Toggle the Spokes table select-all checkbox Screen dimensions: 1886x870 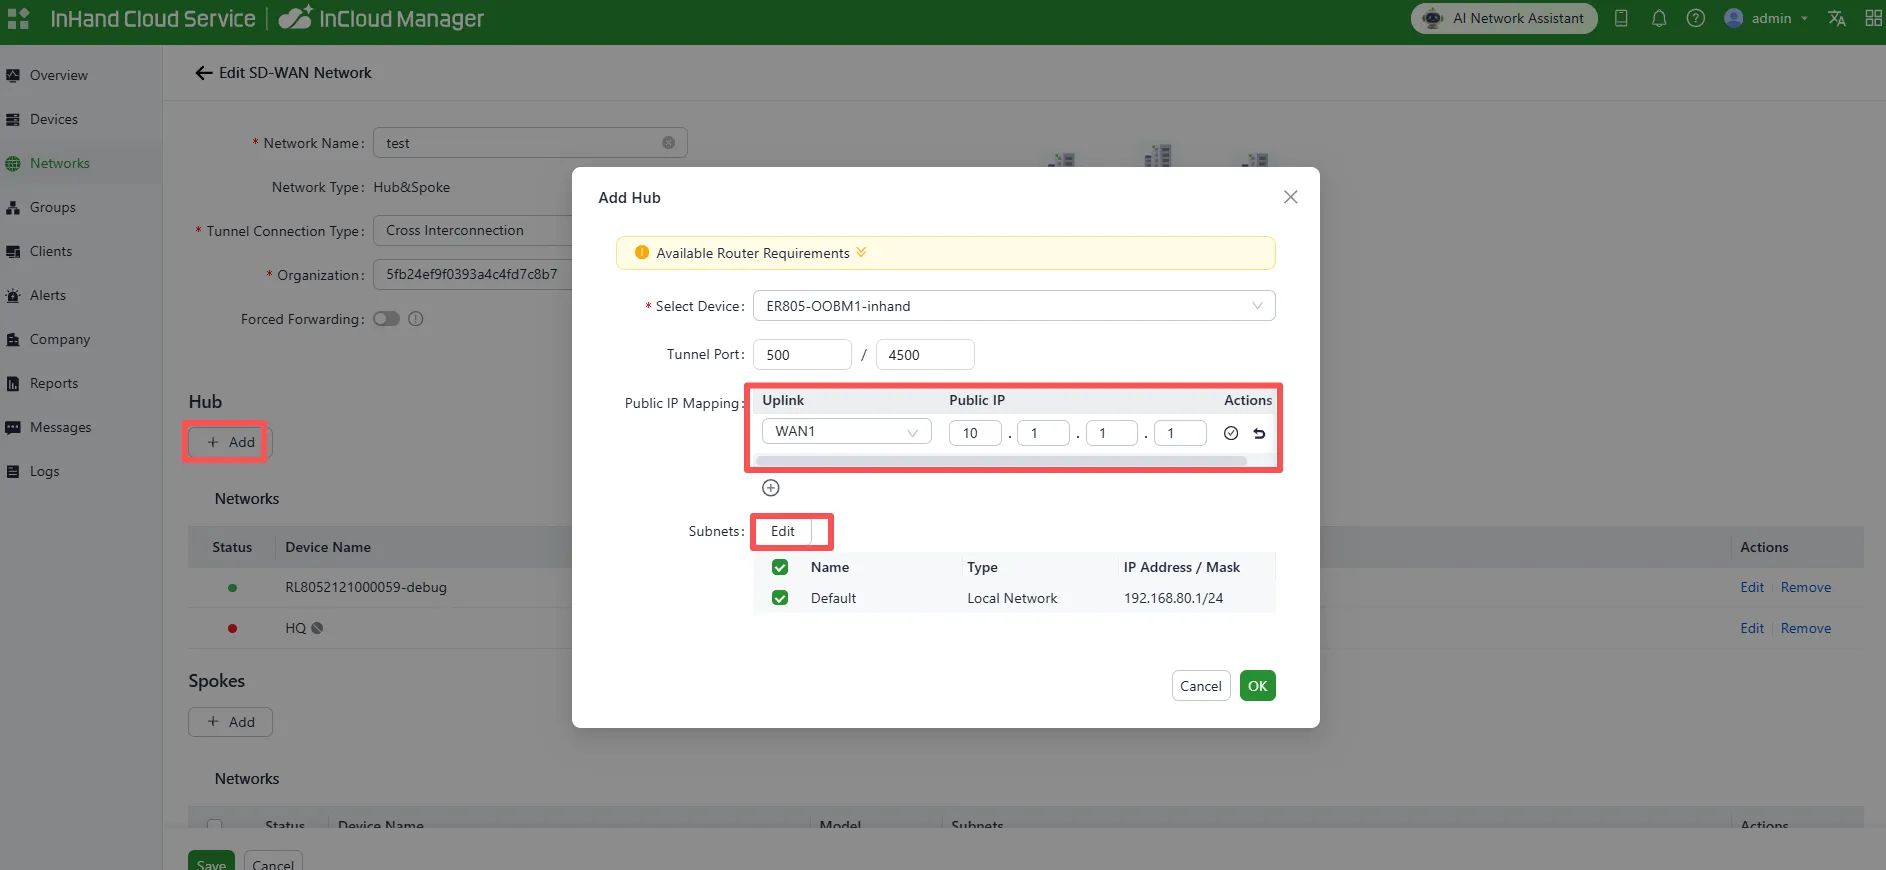[x=214, y=824]
